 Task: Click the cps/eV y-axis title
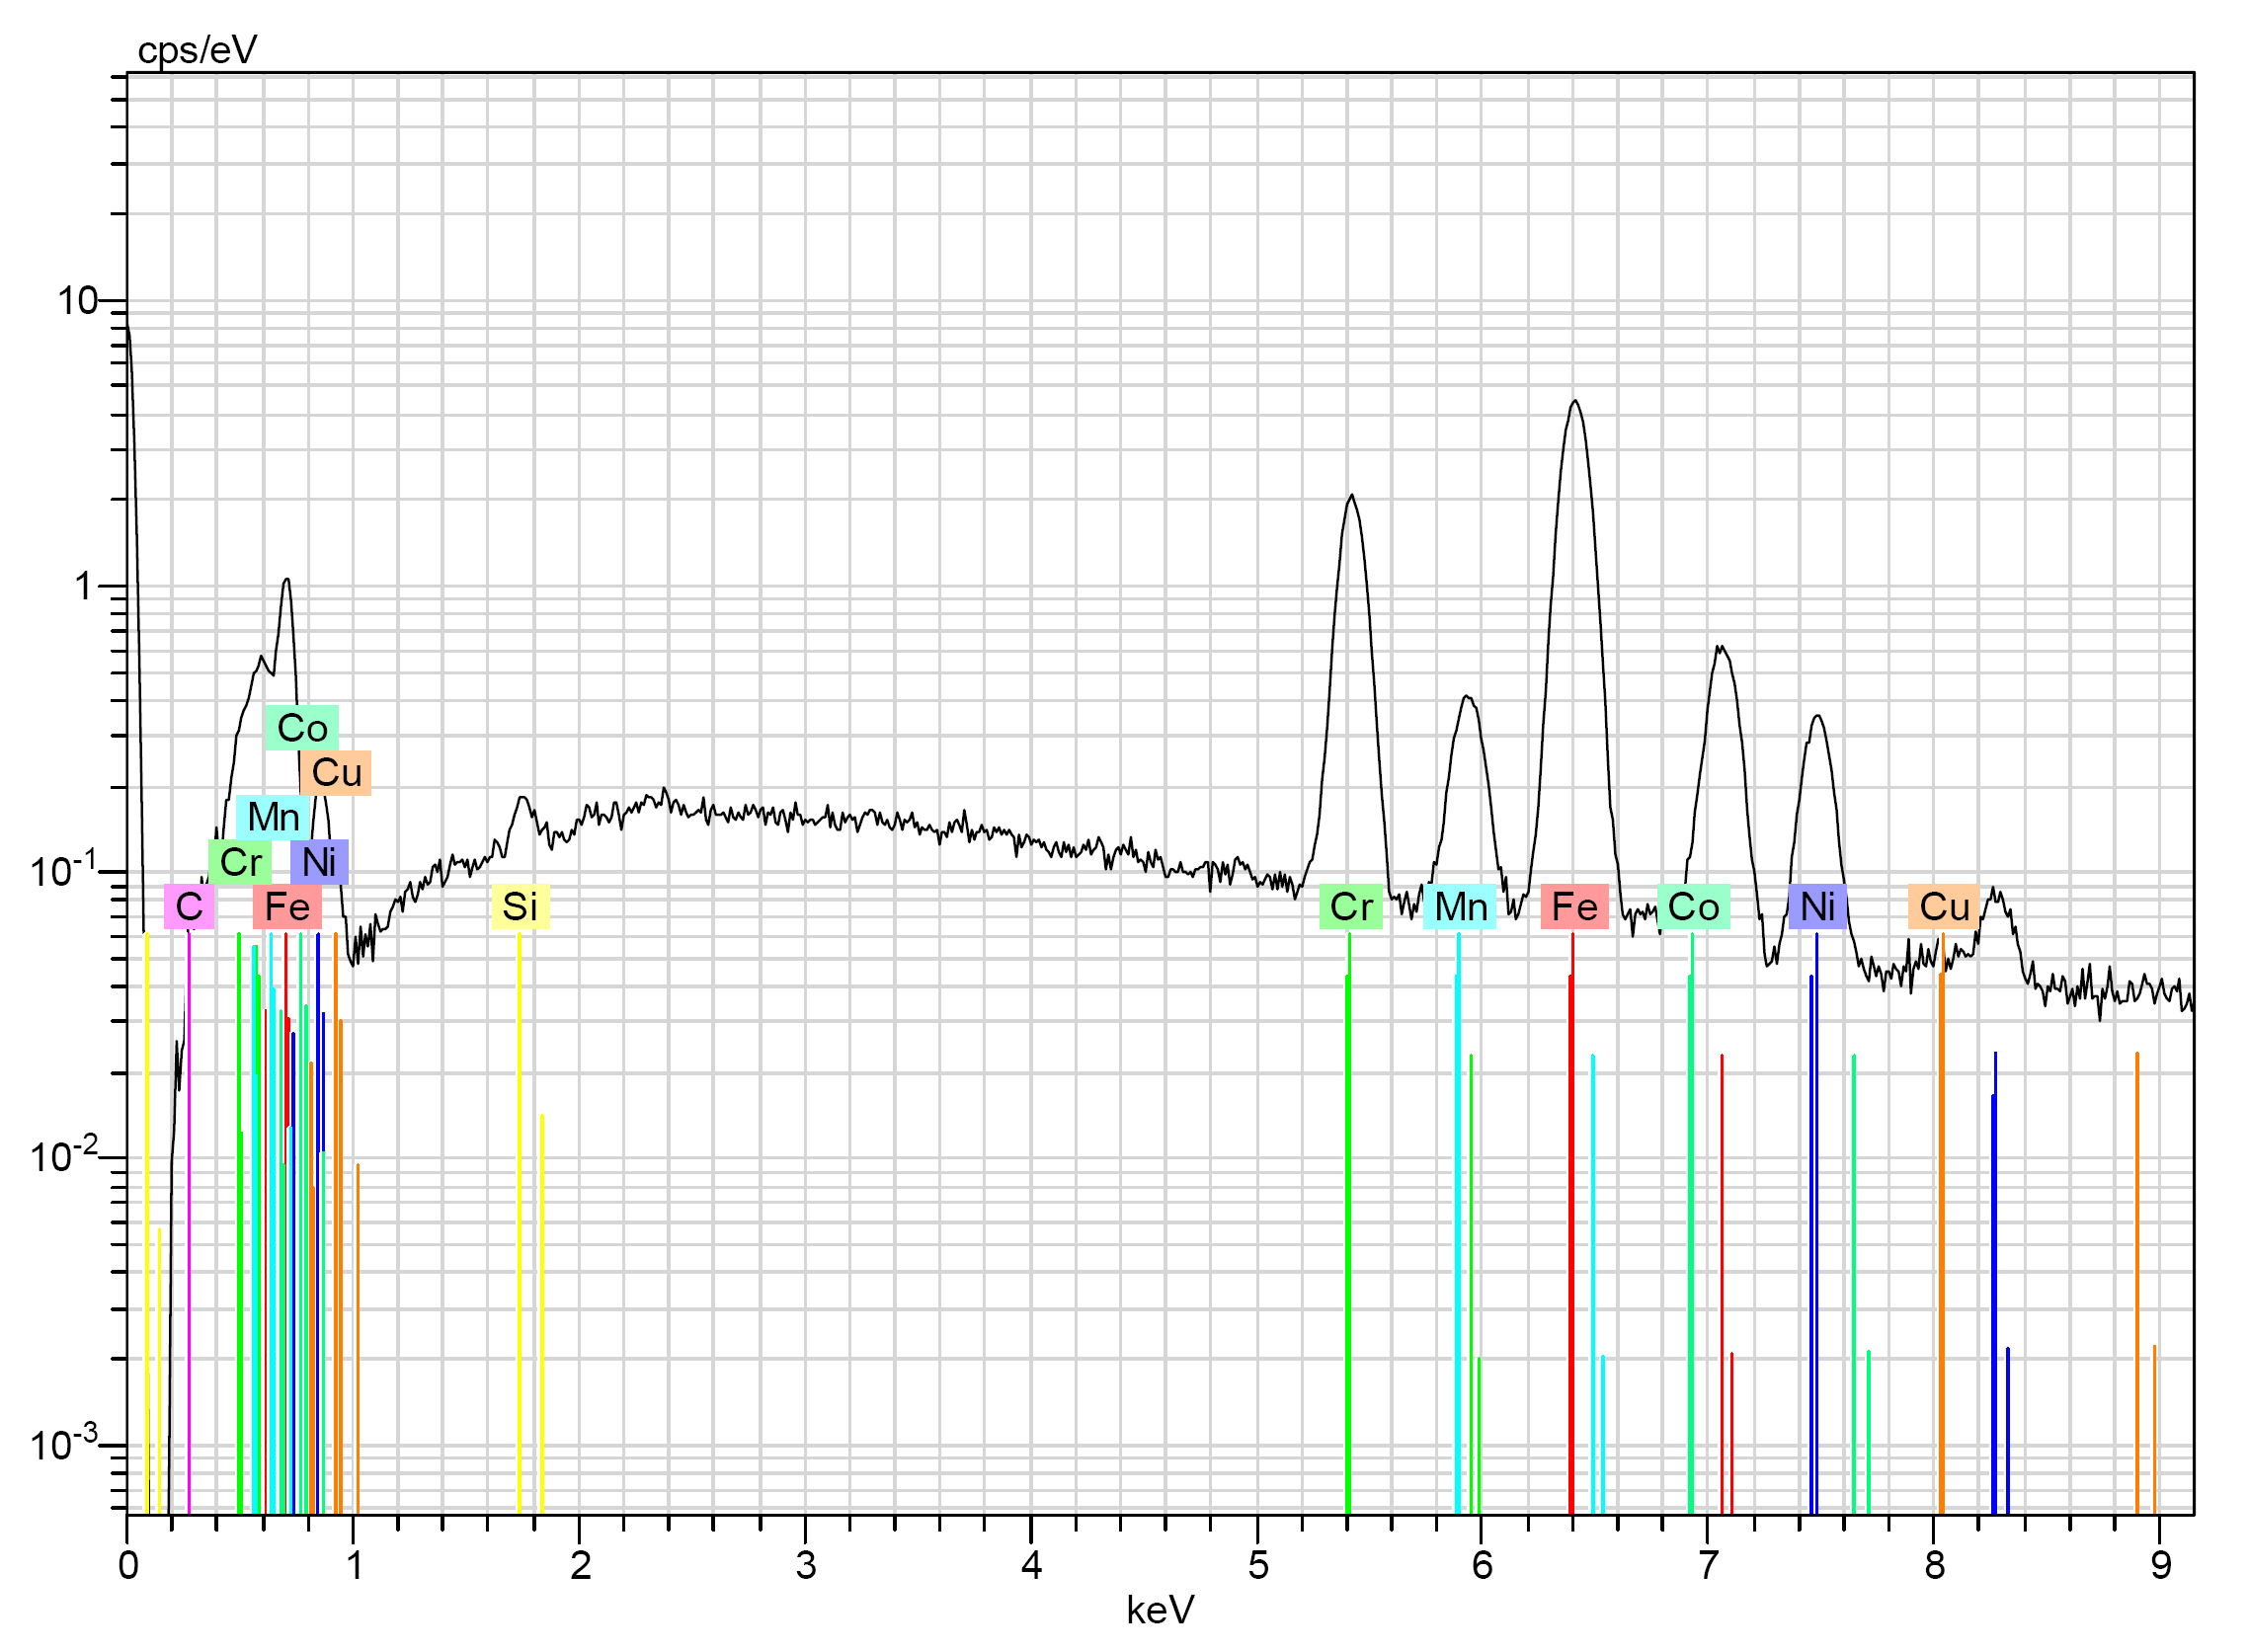pyautogui.click(x=197, y=49)
